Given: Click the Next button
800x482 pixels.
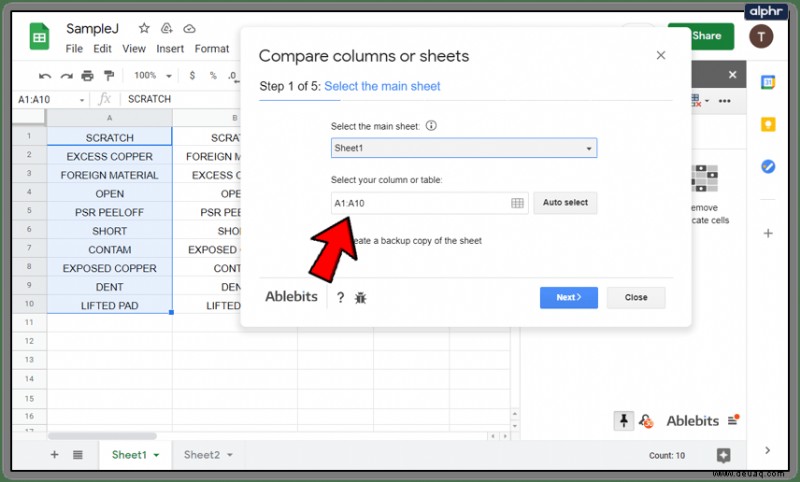Looking at the screenshot, I should pos(569,297).
